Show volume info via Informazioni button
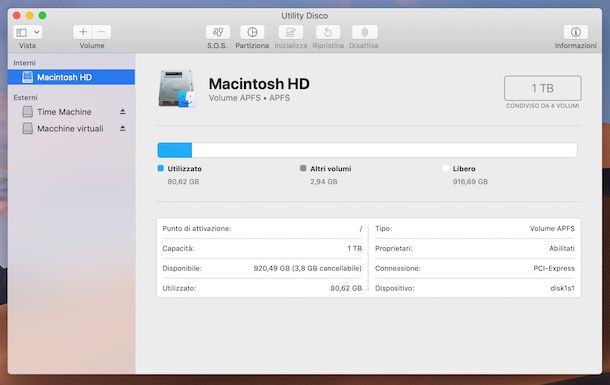The width and height of the screenshot is (610, 385). pyautogui.click(x=575, y=32)
